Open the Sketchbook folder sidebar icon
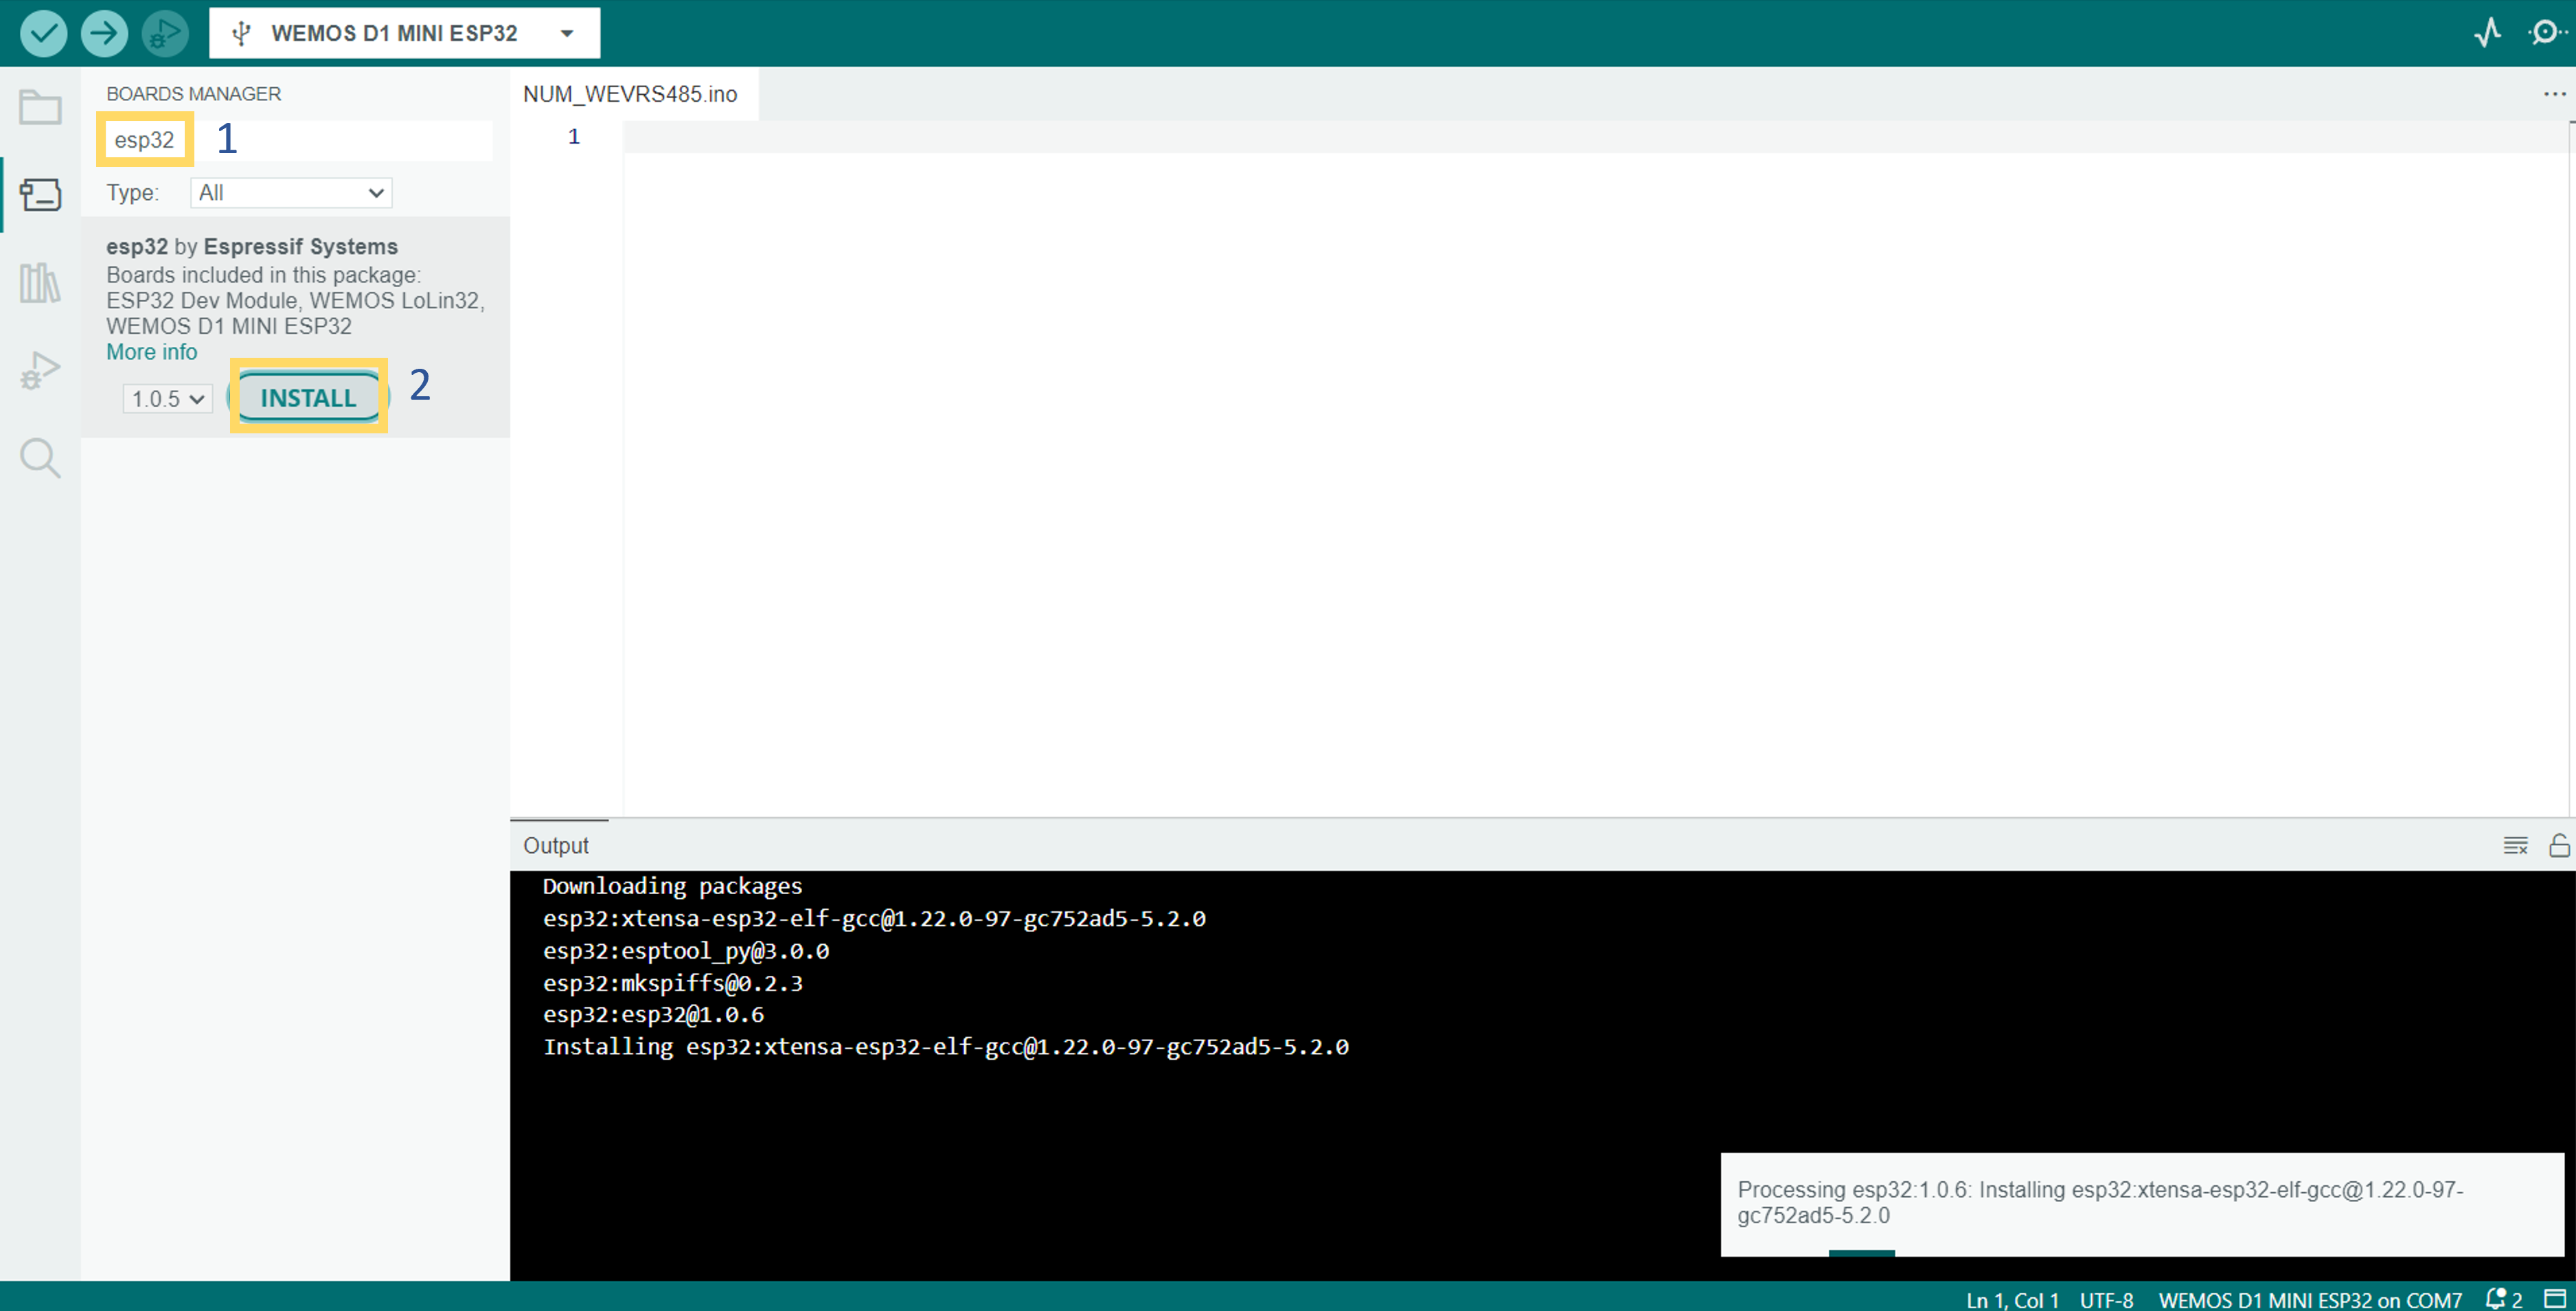Image resolution: width=2576 pixels, height=1311 pixels. click(x=40, y=107)
